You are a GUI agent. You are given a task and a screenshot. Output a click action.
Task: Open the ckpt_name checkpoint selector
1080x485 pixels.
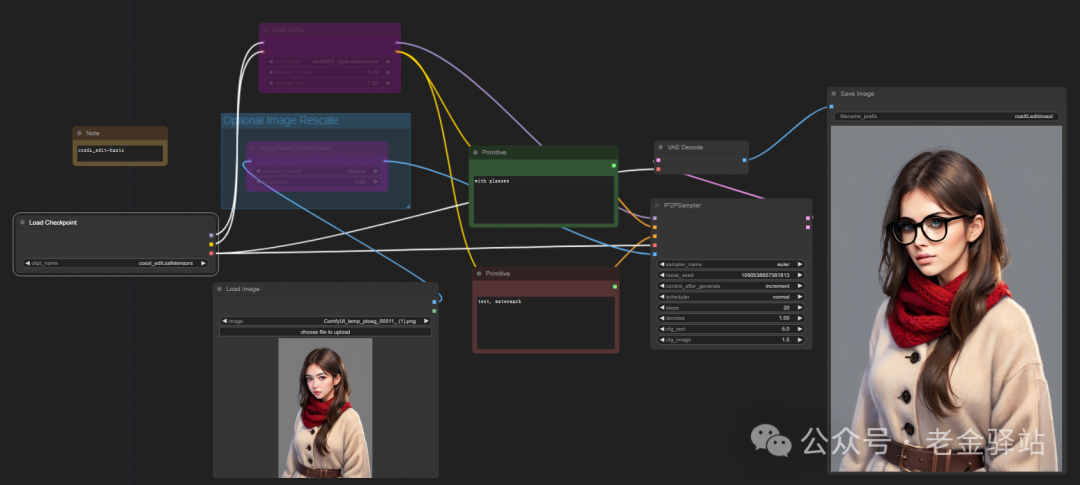click(117, 263)
